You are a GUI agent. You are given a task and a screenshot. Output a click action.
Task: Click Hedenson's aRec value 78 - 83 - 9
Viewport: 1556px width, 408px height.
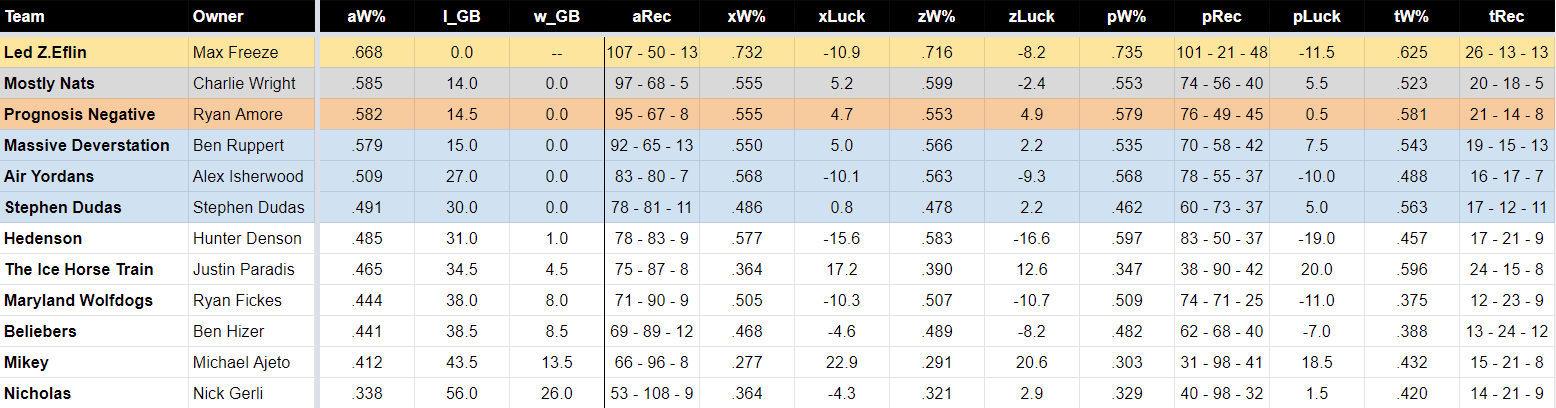pyautogui.click(x=652, y=238)
